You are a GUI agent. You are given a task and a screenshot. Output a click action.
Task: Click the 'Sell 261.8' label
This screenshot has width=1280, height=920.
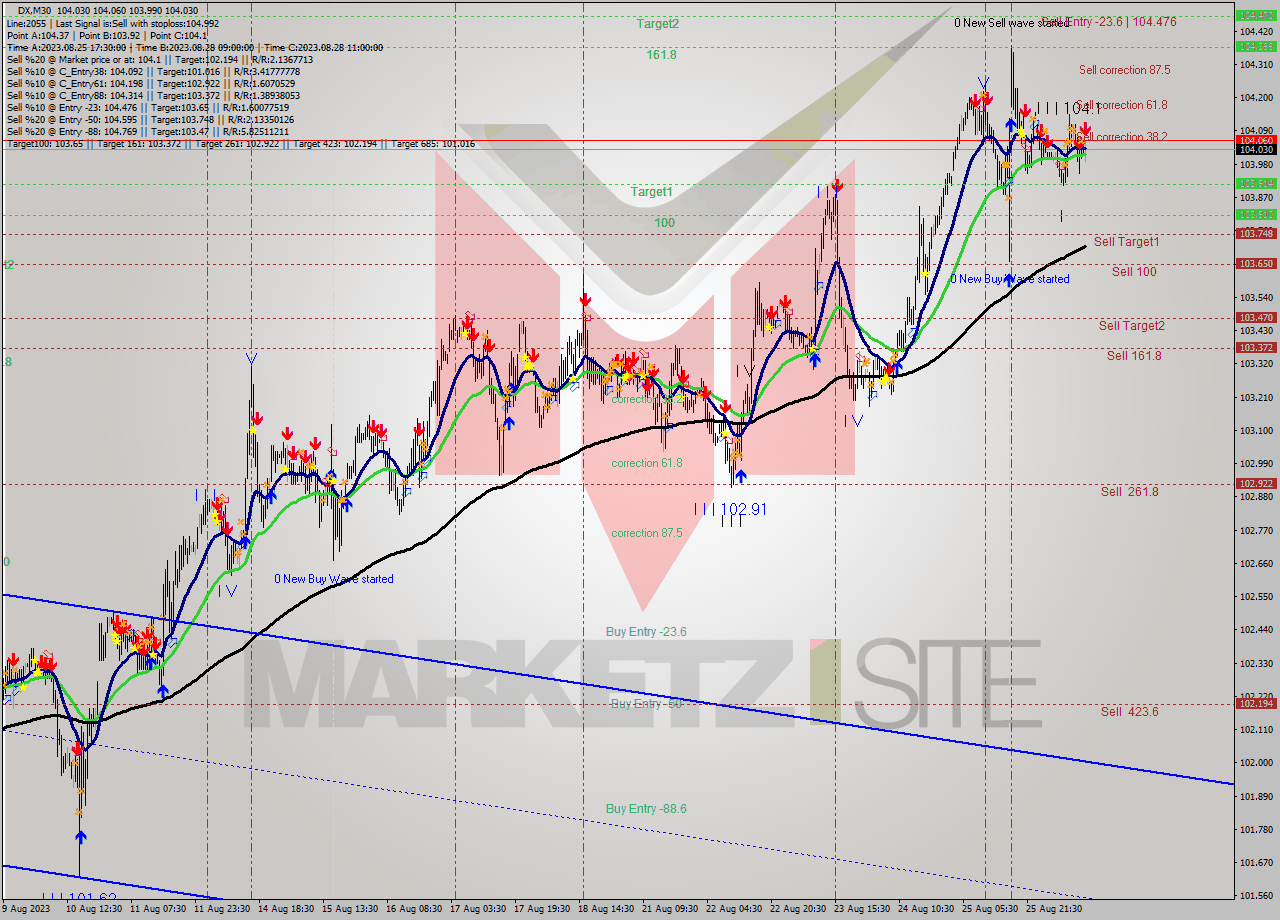point(1130,492)
